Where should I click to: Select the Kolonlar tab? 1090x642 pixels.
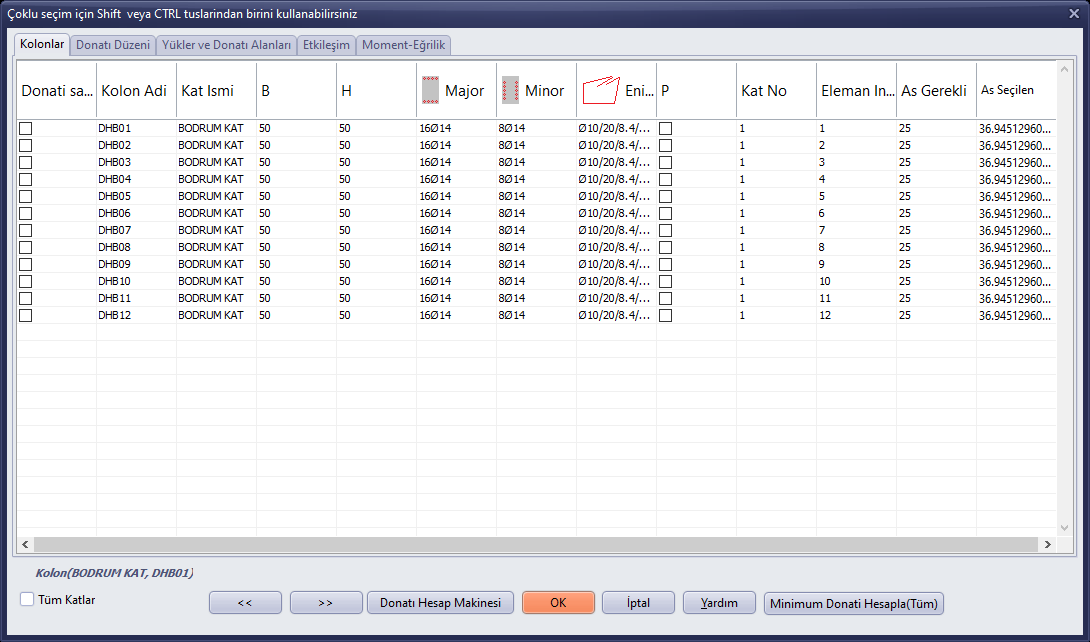pos(42,44)
